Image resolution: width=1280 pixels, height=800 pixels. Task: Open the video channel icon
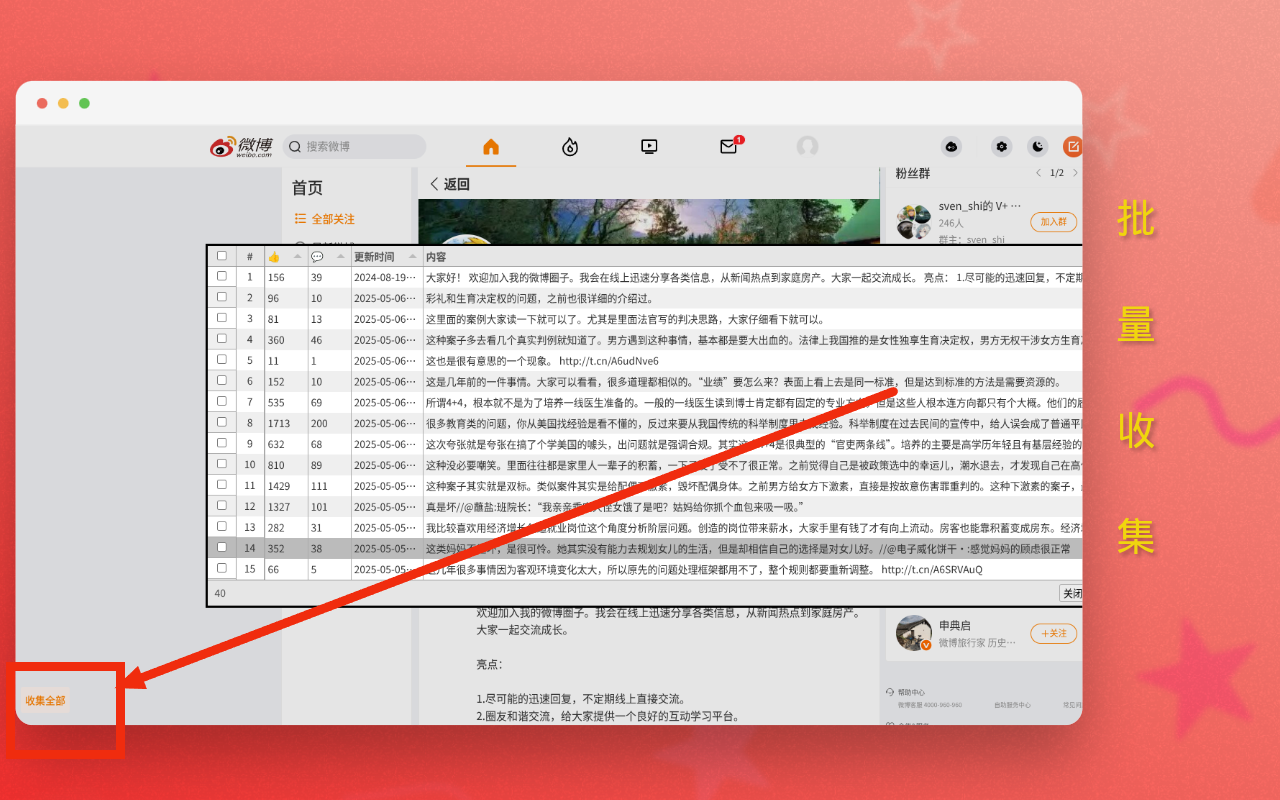pyautogui.click(x=649, y=147)
